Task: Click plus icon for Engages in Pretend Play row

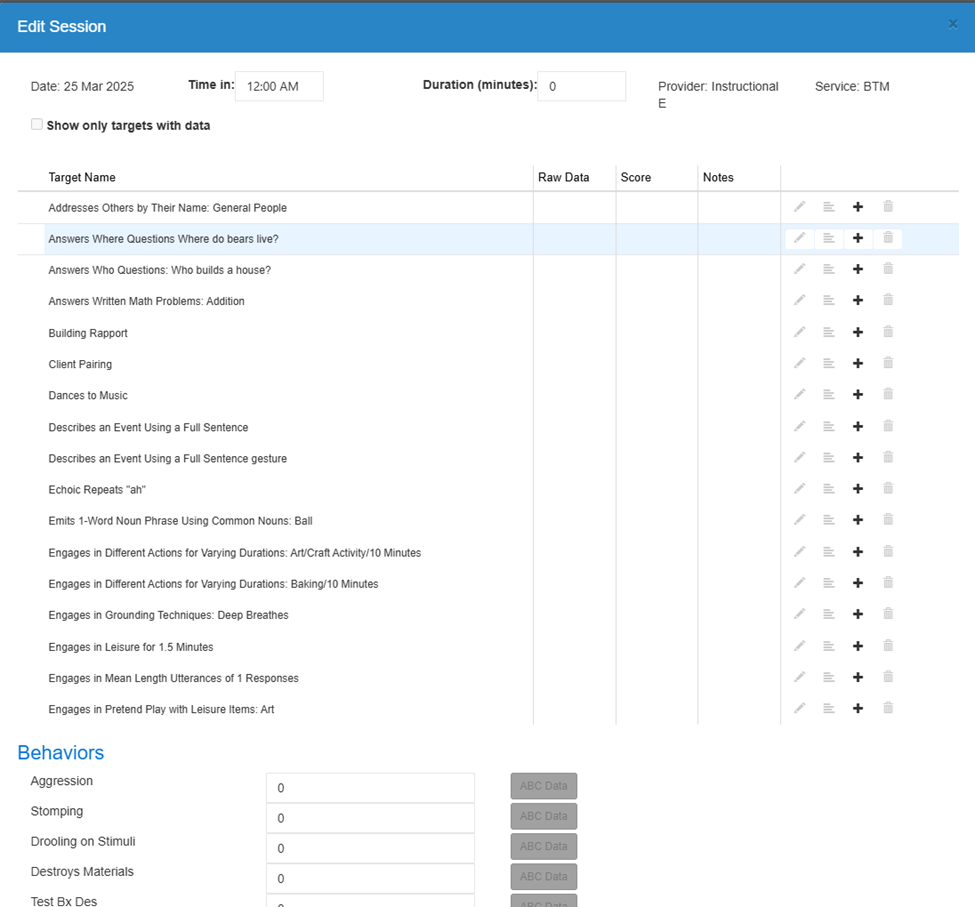Action: [858, 709]
